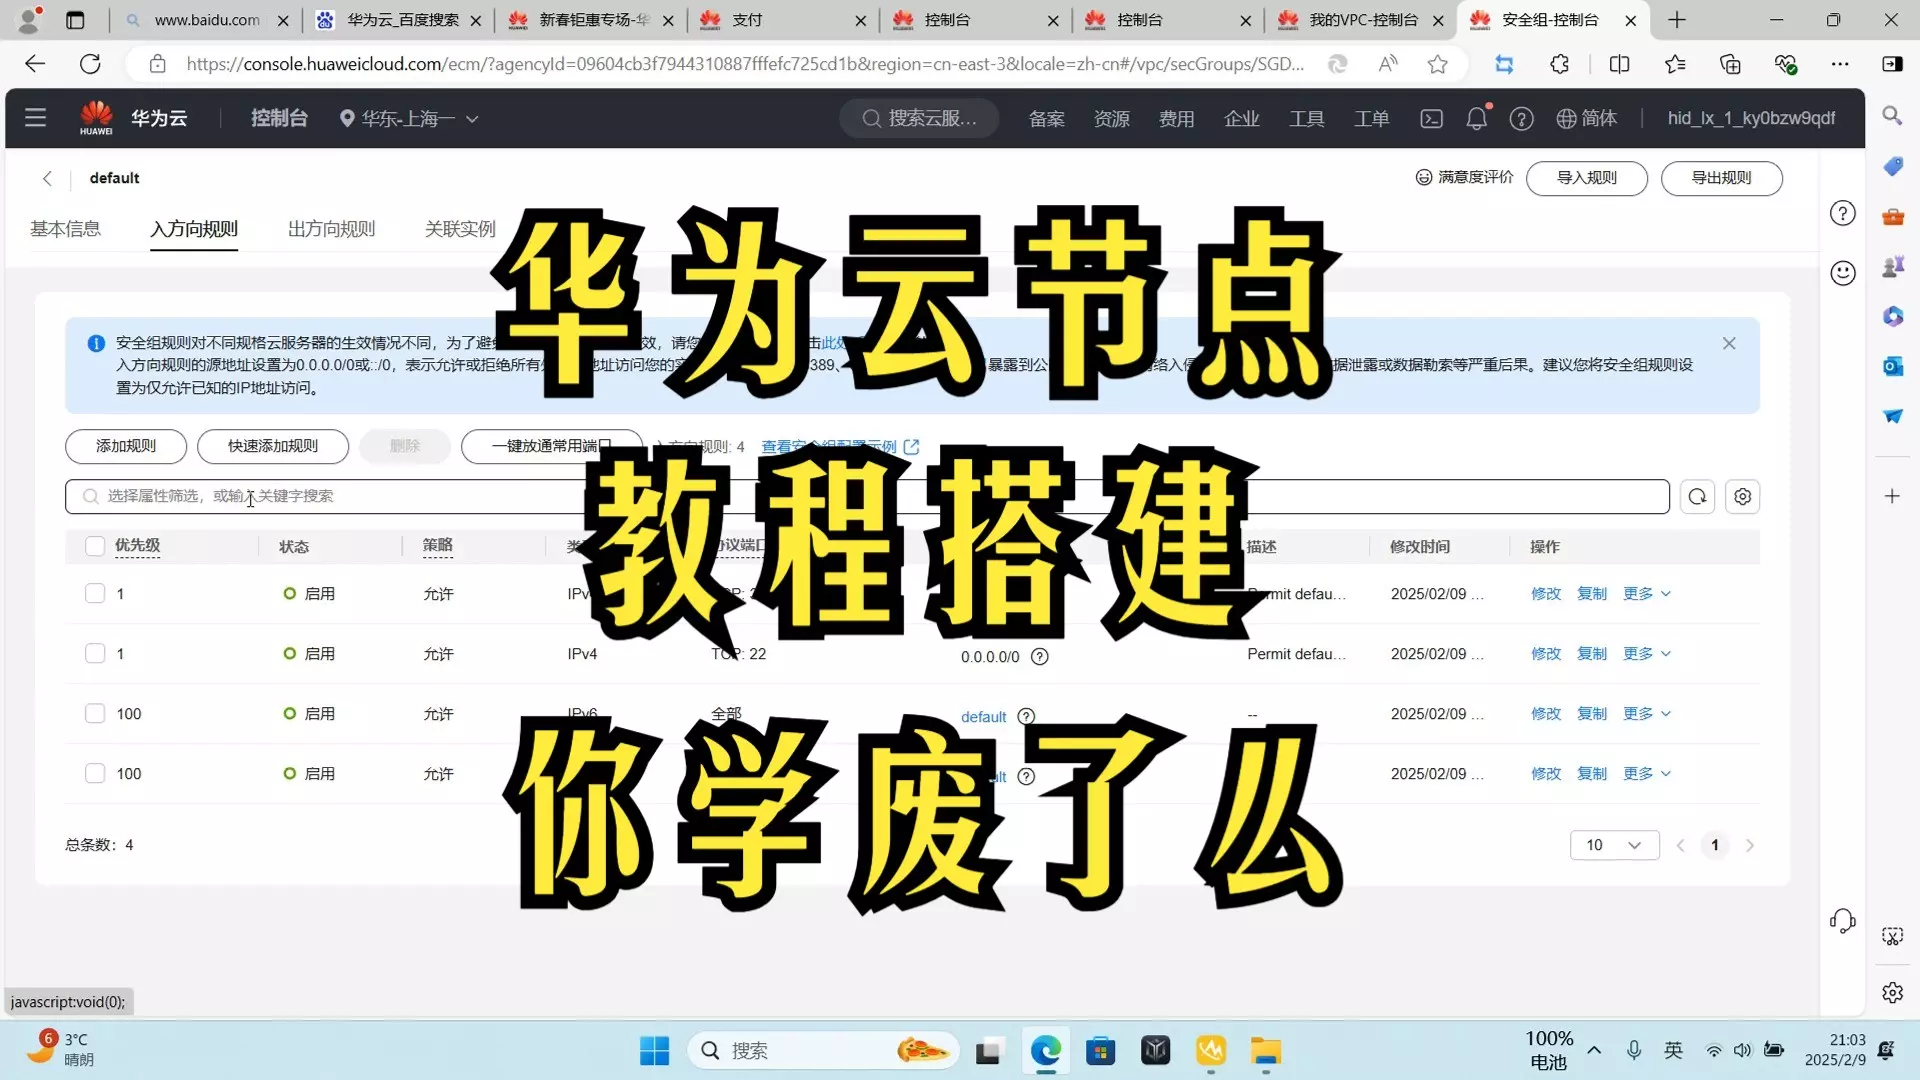Click the back arrow beside default

tap(47, 178)
